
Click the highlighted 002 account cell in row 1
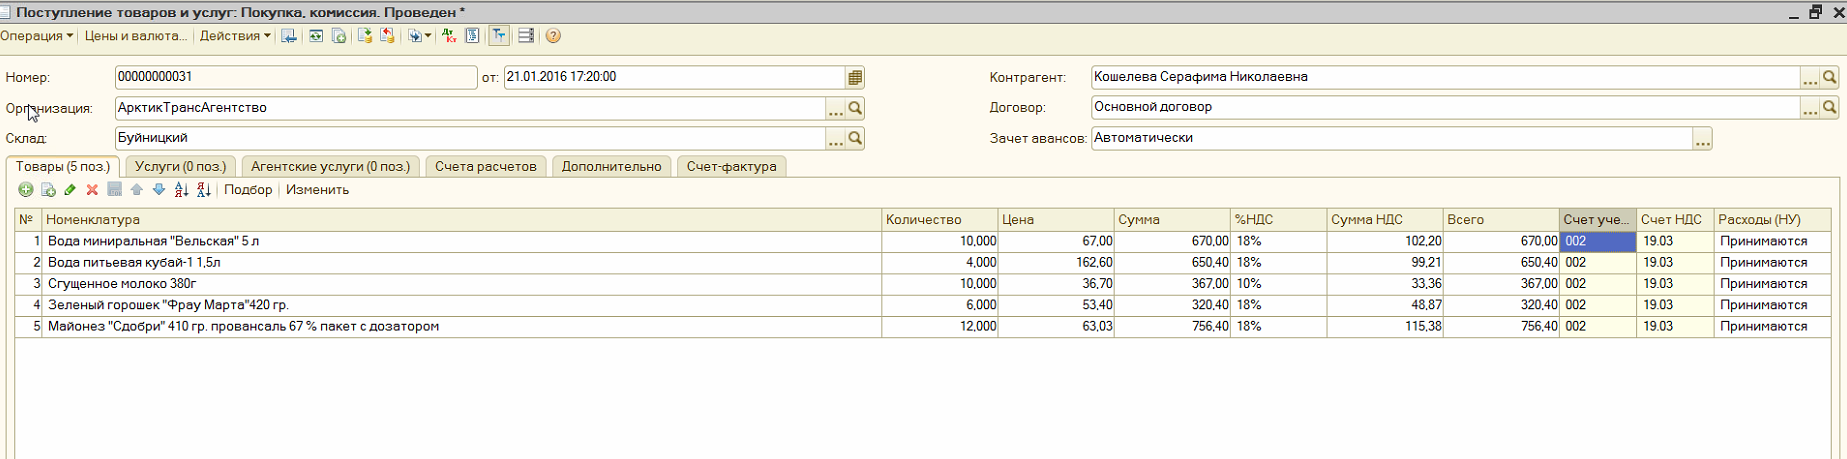click(1598, 241)
